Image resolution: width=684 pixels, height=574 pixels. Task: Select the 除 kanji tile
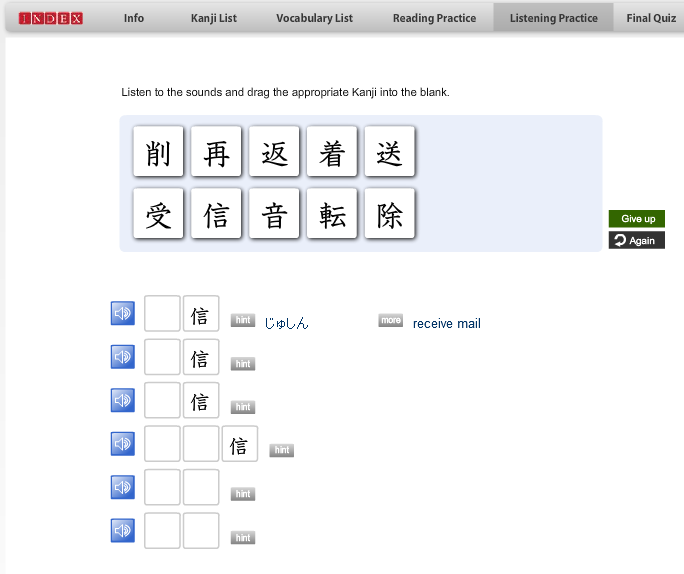pos(389,213)
